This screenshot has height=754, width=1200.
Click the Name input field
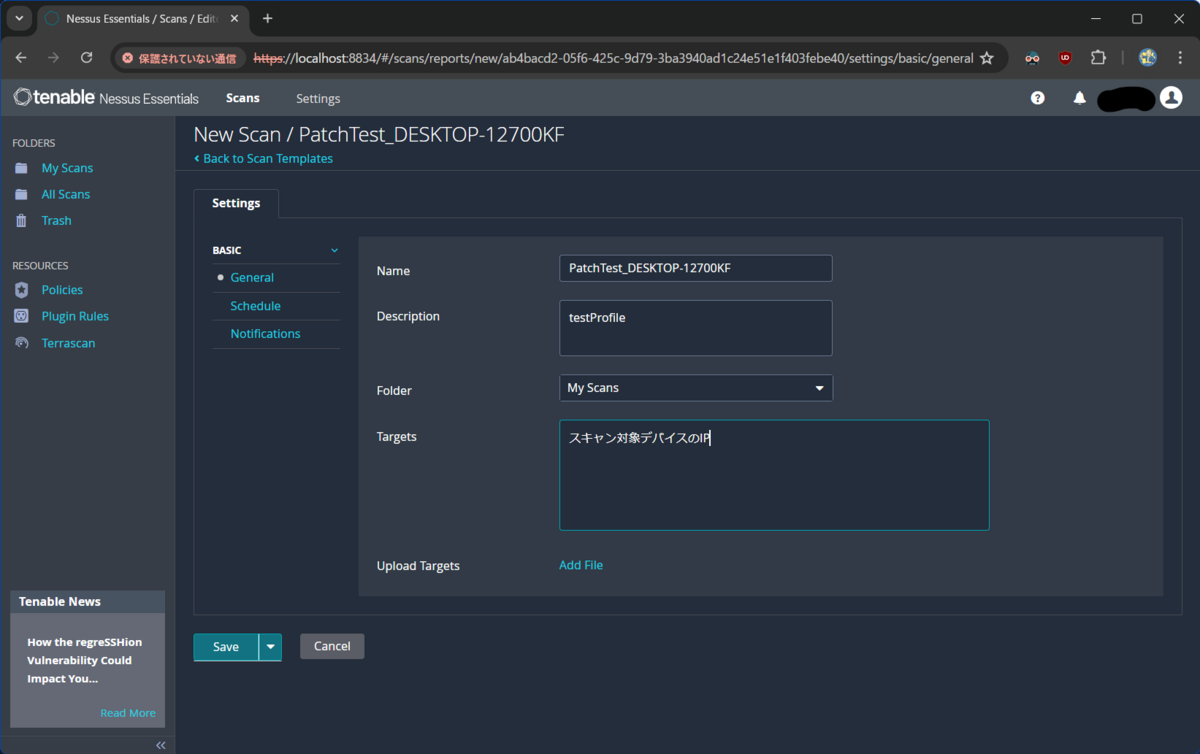(x=696, y=268)
